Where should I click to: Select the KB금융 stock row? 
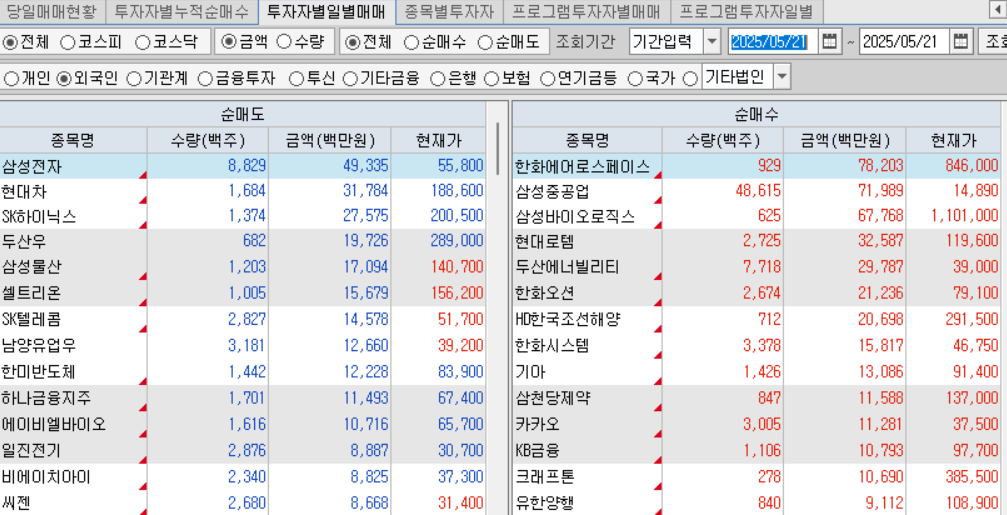tap(758, 450)
